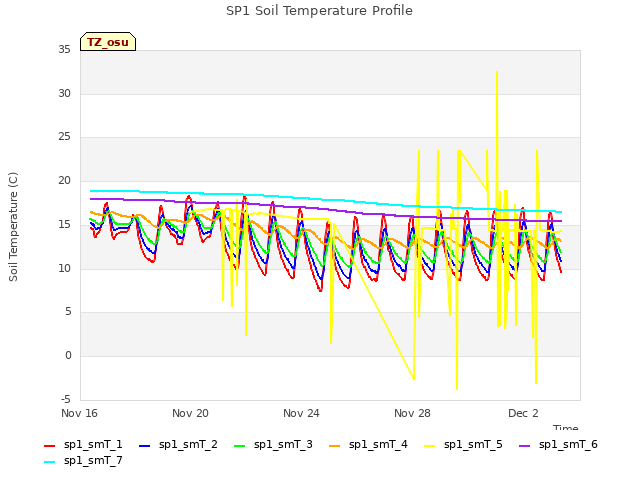Screen dimensions: 640x480
Task: Click the 10 y-axis tick label
Action: [64, 269]
